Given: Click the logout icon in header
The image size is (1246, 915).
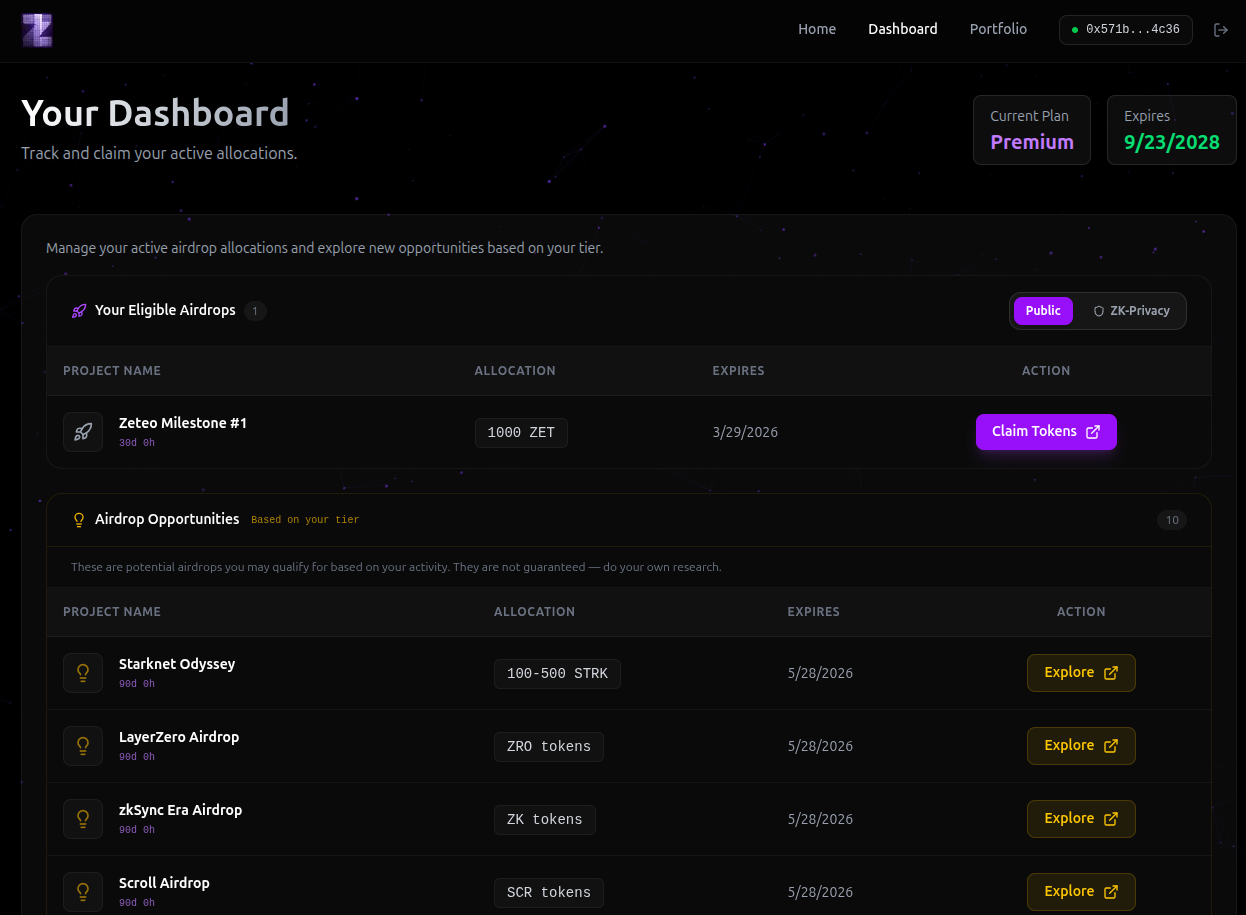Looking at the screenshot, I should click(1220, 30).
